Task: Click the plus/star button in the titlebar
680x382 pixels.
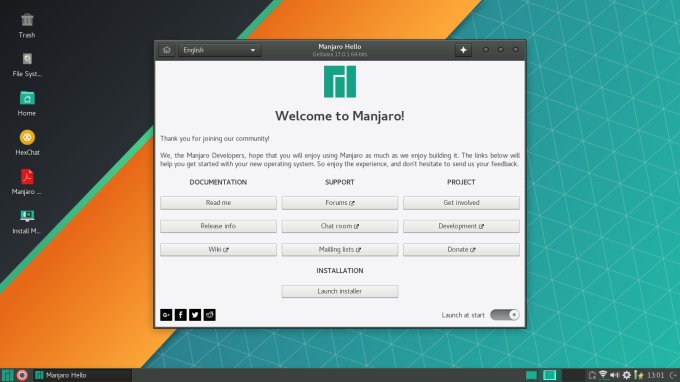Action: pyautogui.click(x=463, y=50)
